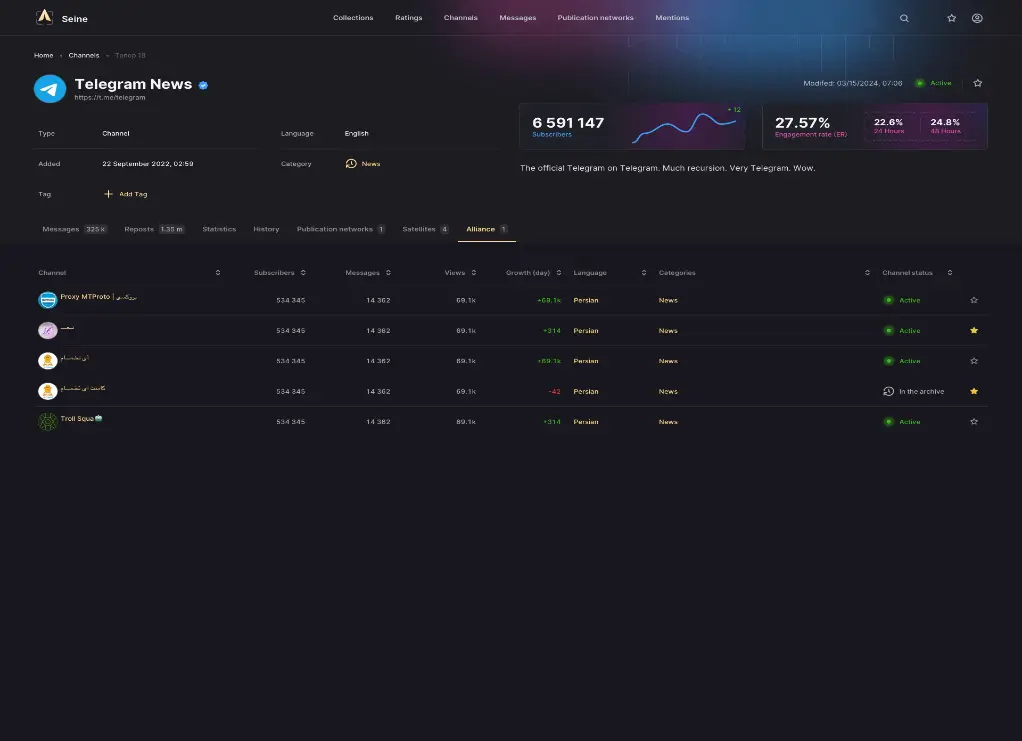Screen dimensions: 1022x741
Task: Click the News category link under Category
Action: 371,164
